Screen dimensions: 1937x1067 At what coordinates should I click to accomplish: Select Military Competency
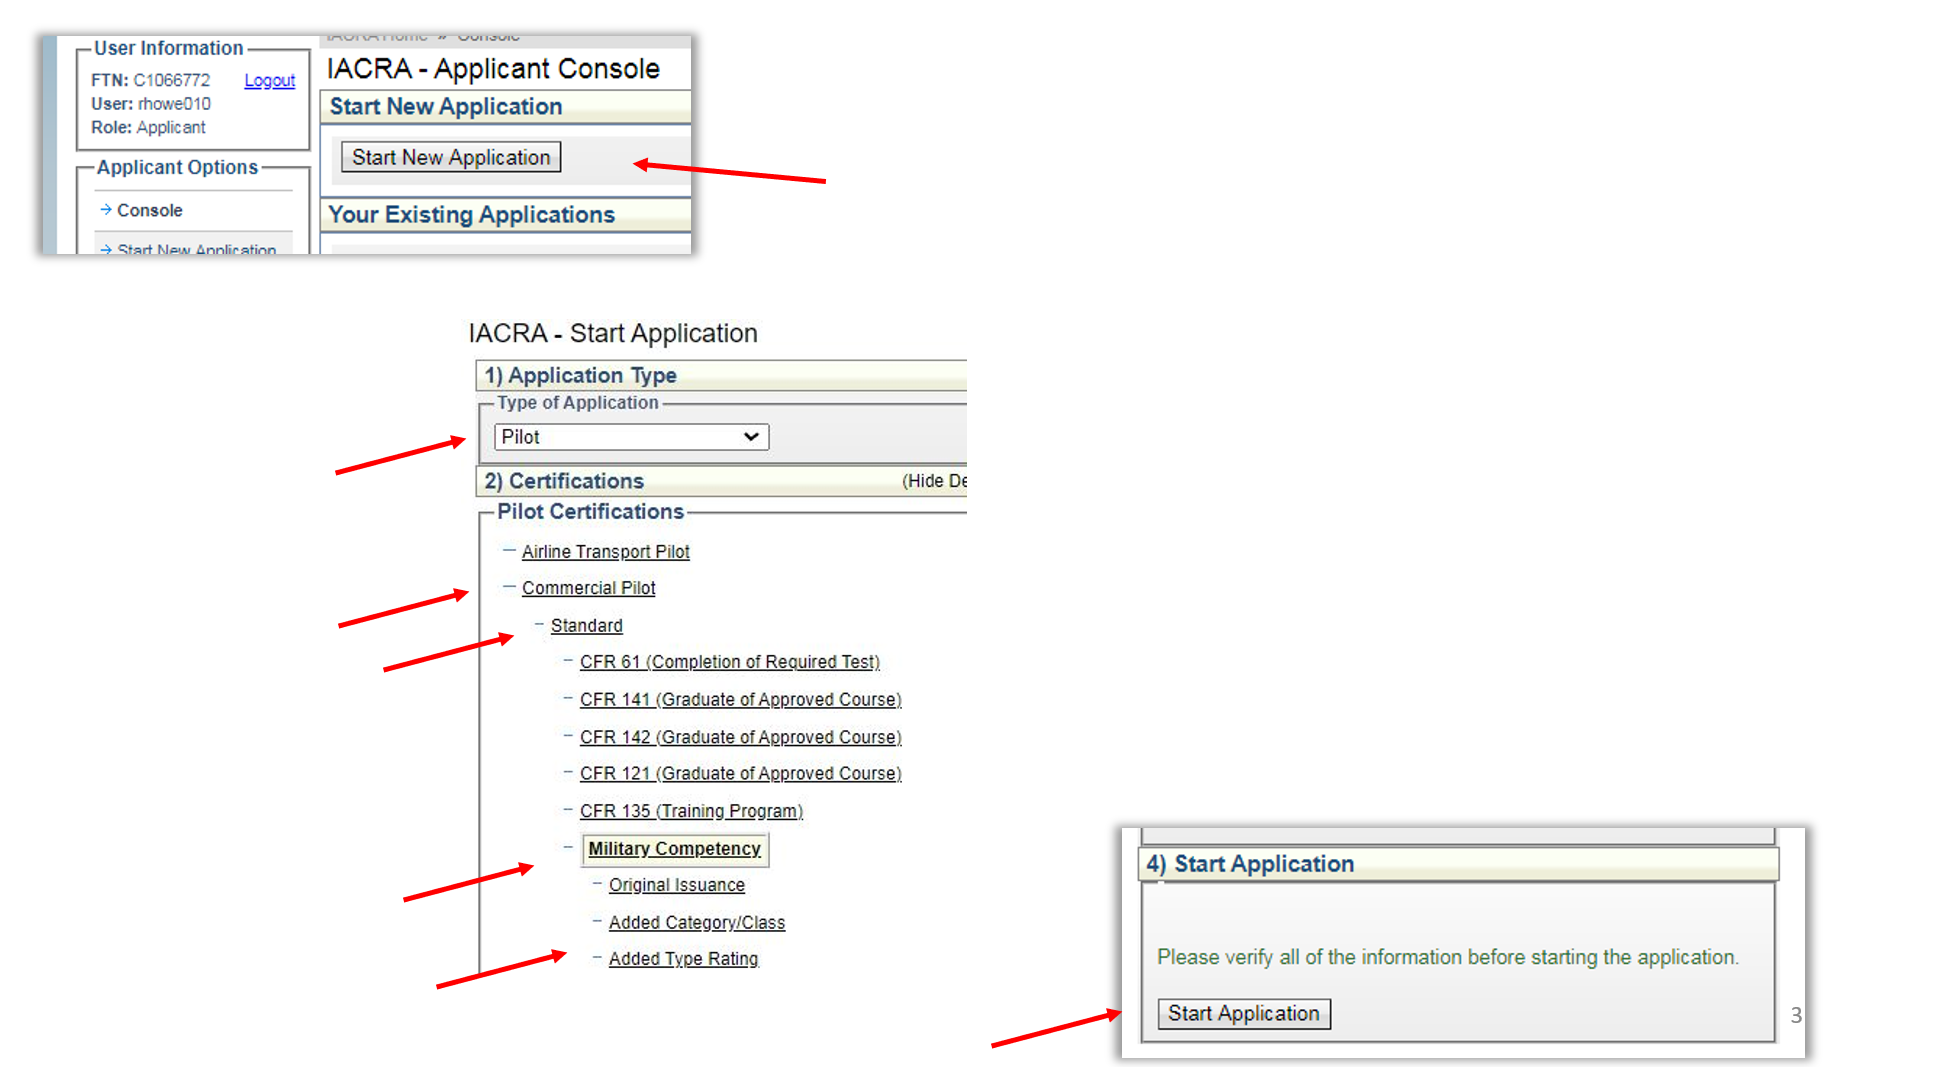click(674, 849)
